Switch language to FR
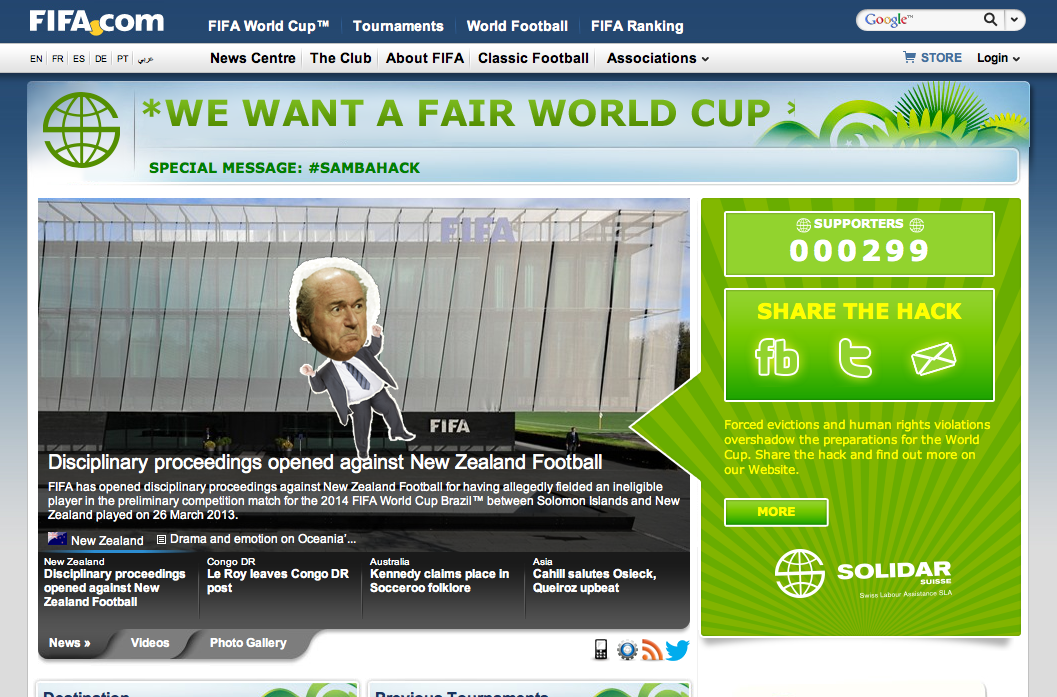The image size is (1057, 697). point(58,59)
